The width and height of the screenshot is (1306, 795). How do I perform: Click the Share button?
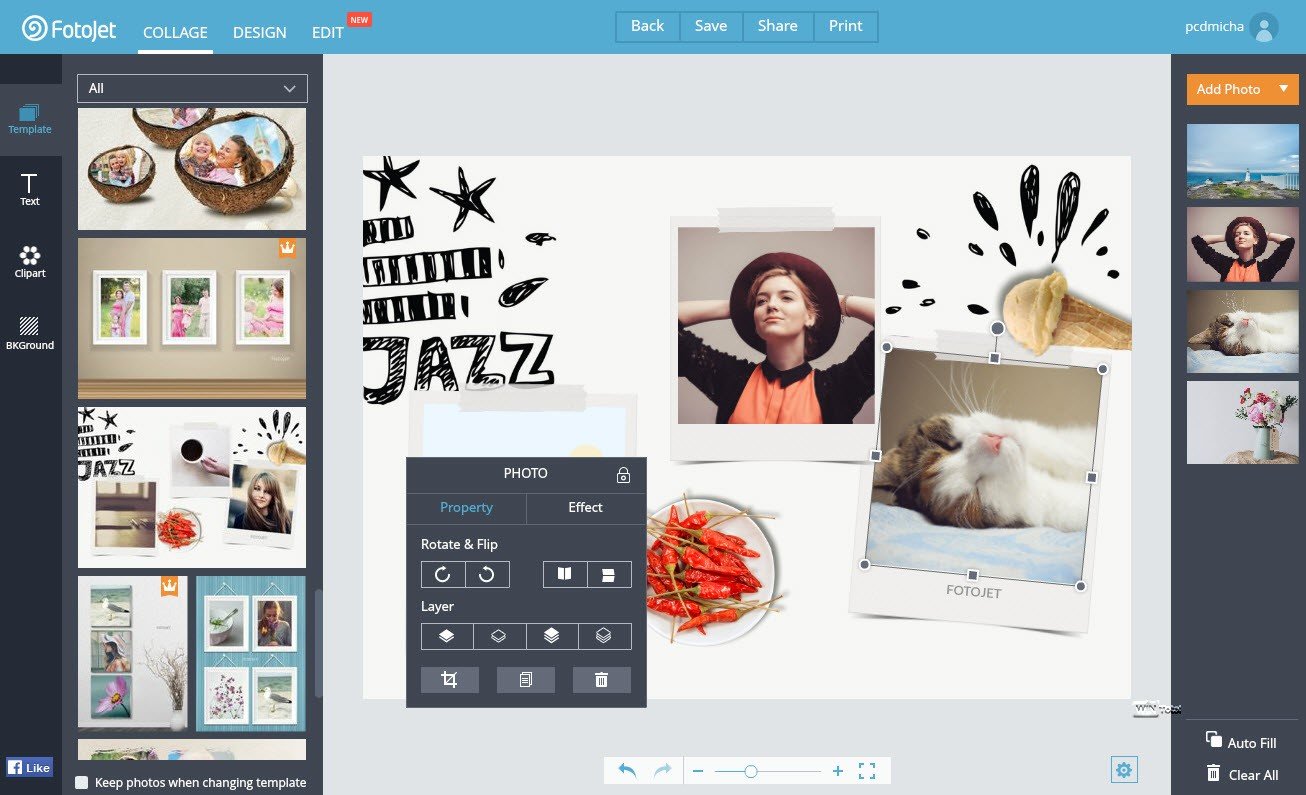(778, 26)
